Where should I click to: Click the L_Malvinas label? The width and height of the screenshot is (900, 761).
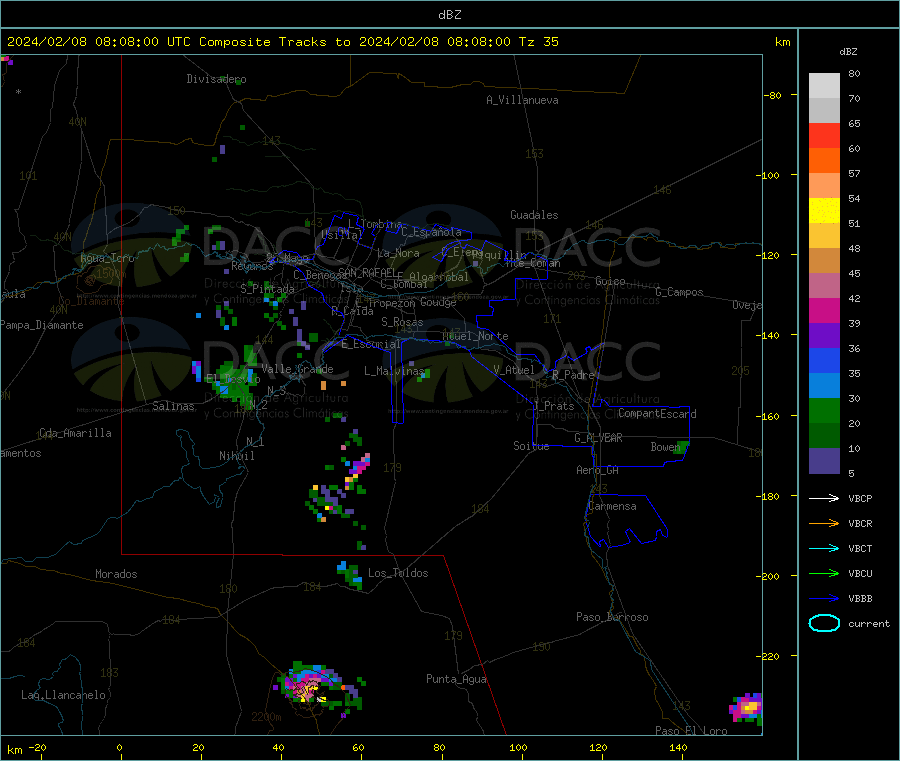[394, 371]
